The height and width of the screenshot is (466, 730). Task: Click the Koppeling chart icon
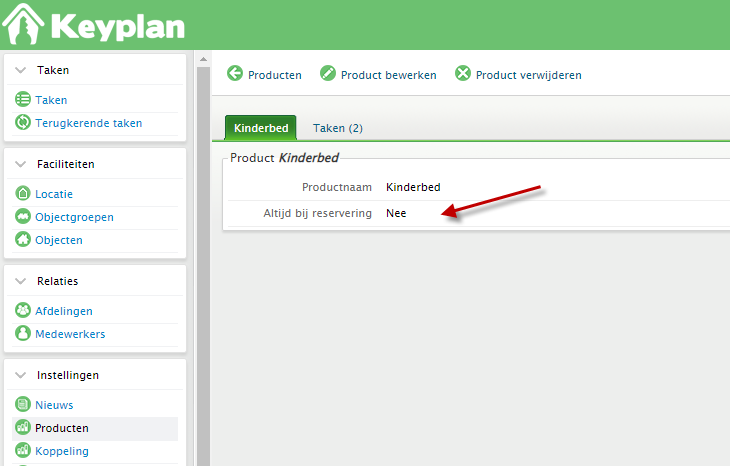click(23, 450)
